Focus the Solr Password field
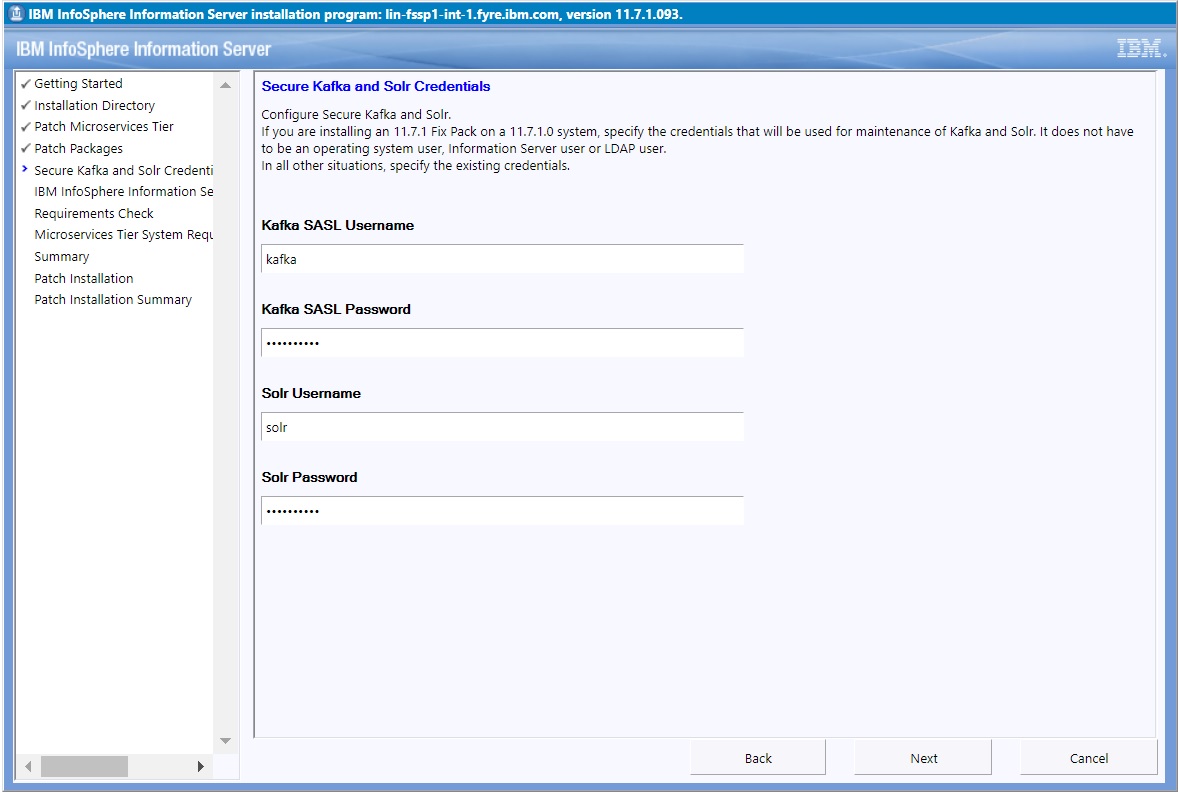 tap(502, 511)
